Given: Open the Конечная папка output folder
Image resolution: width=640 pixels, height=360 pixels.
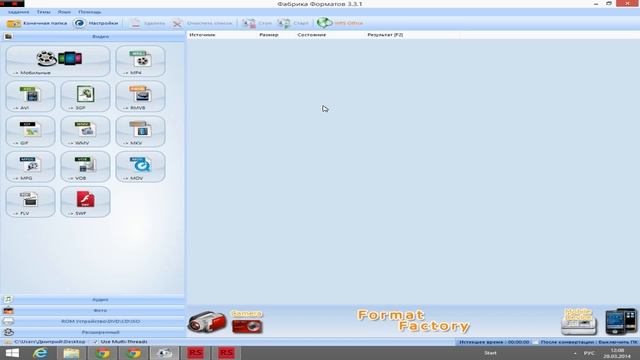Looking at the screenshot, I should coord(37,23).
